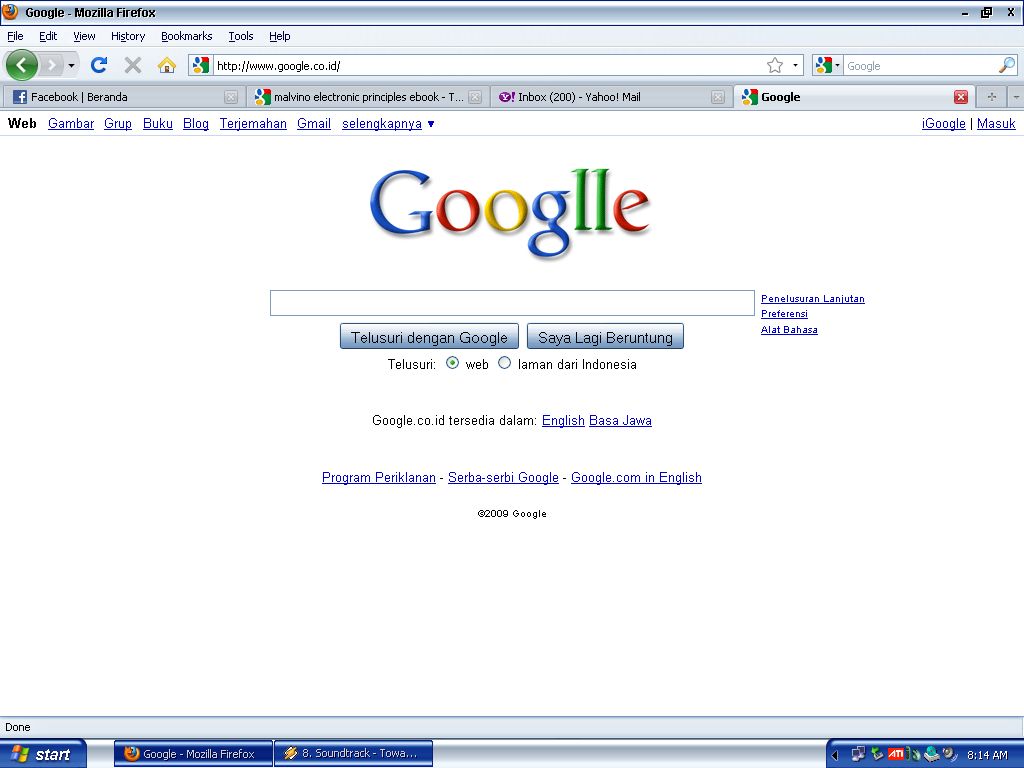This screenshot has width=1024, height=768.
Task: Open Google.com in English link
Action: point(637,477)
